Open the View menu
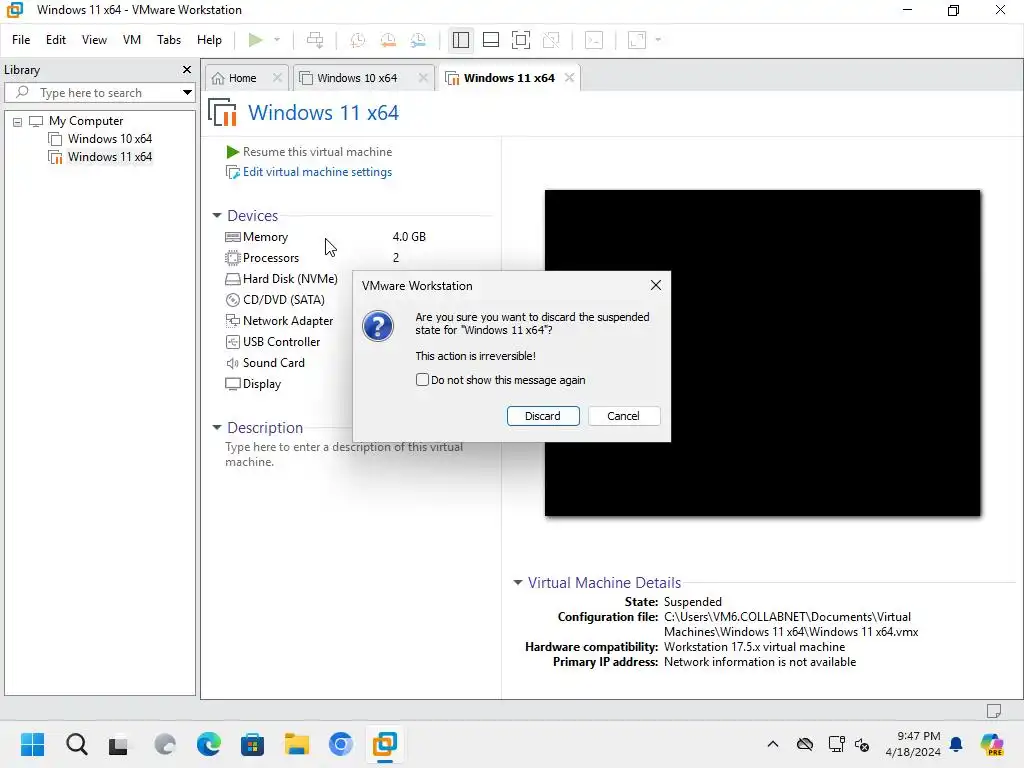Image resolution: width=1024 pixels, height=768 pixels. [94, 40]
